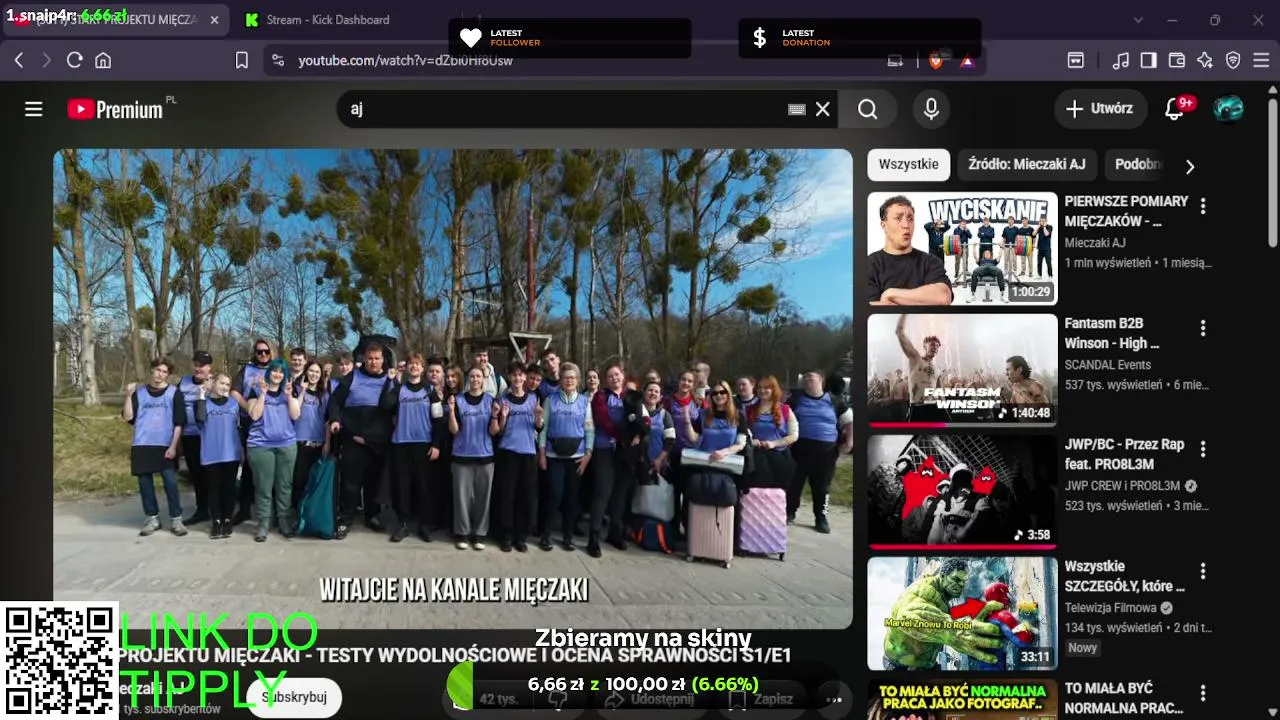Go back to the previous page
Image resolution: width=1280 pixels, height=720 pixels.
coord(19,61)
